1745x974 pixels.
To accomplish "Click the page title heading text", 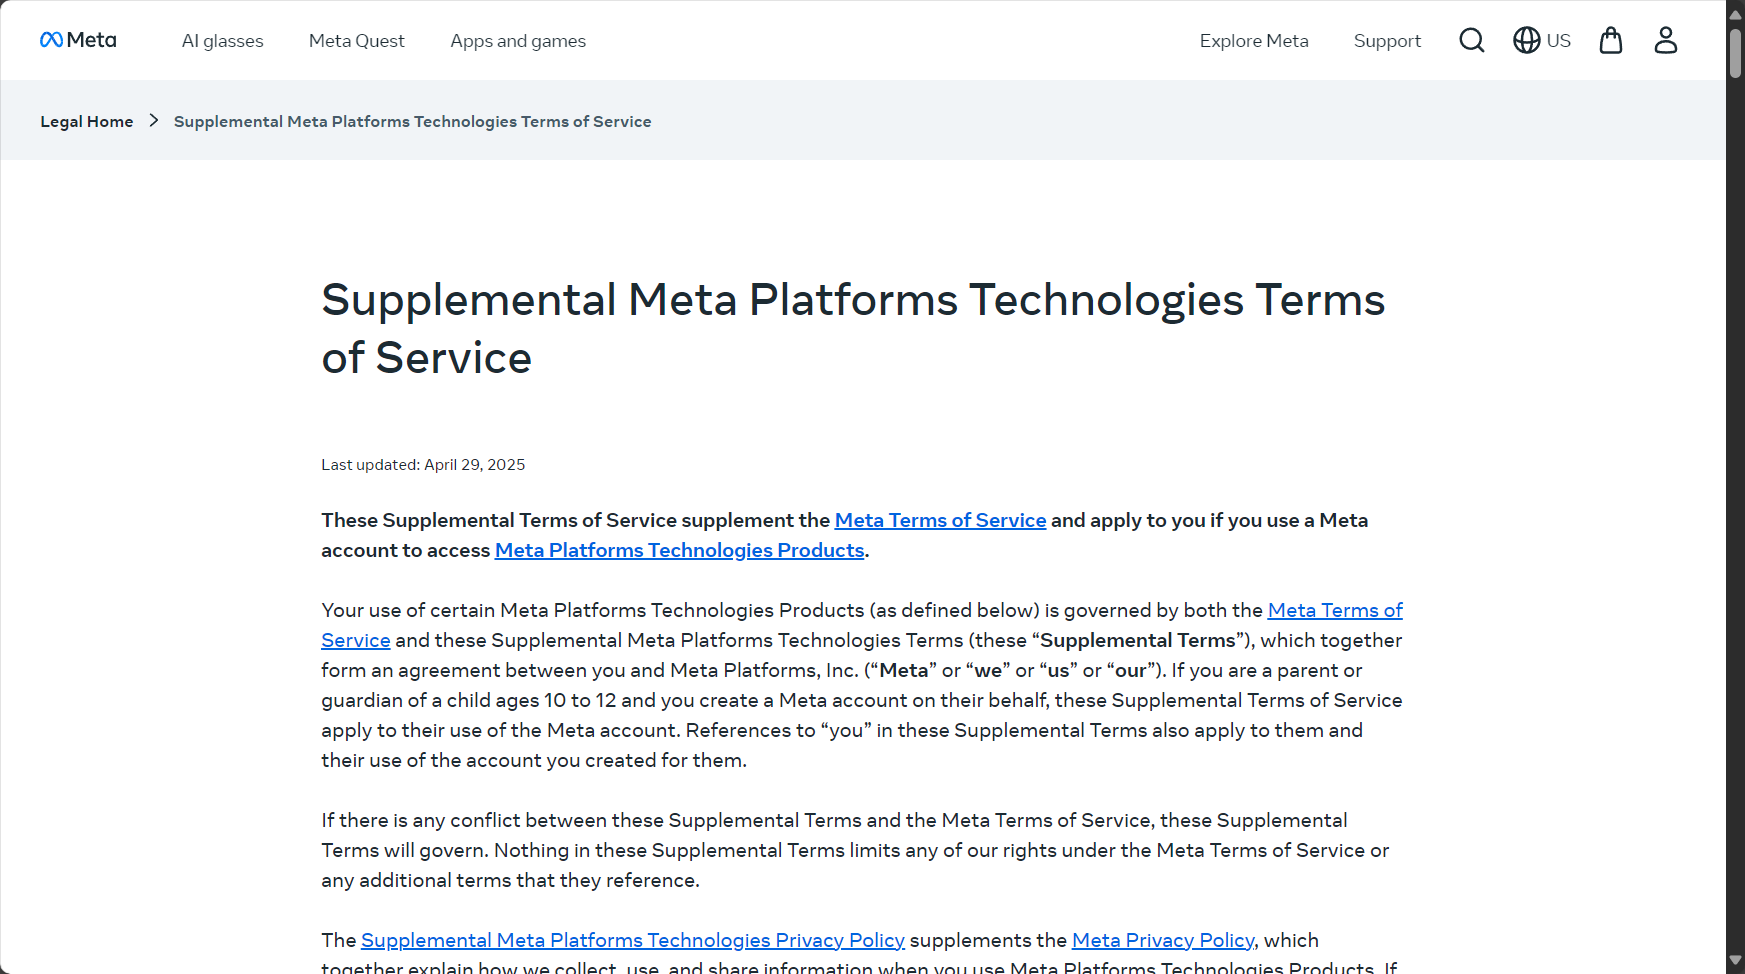I will pos(853,329).
